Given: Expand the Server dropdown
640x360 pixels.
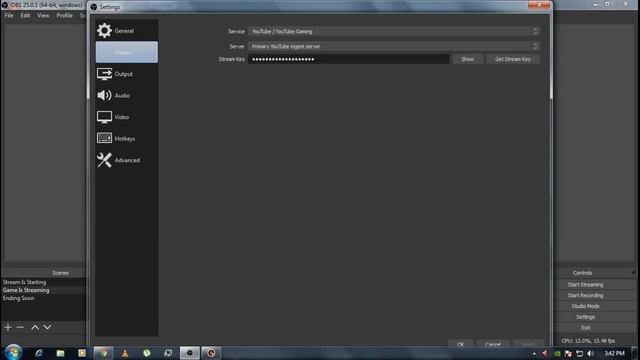Looking at the screenshot, I should (x=393, y=46).
